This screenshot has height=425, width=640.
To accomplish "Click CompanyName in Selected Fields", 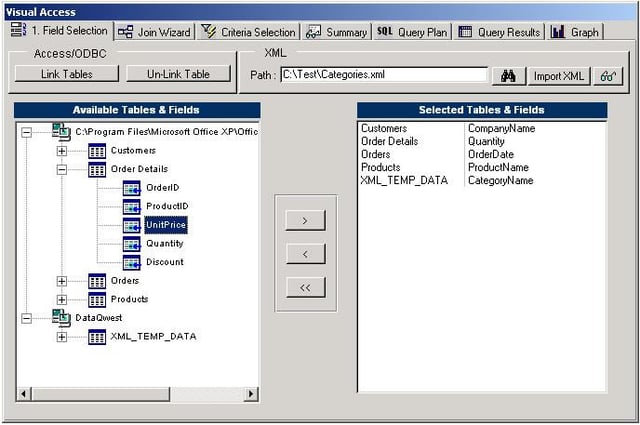I will pyautogui.click(x=501, y=129).
